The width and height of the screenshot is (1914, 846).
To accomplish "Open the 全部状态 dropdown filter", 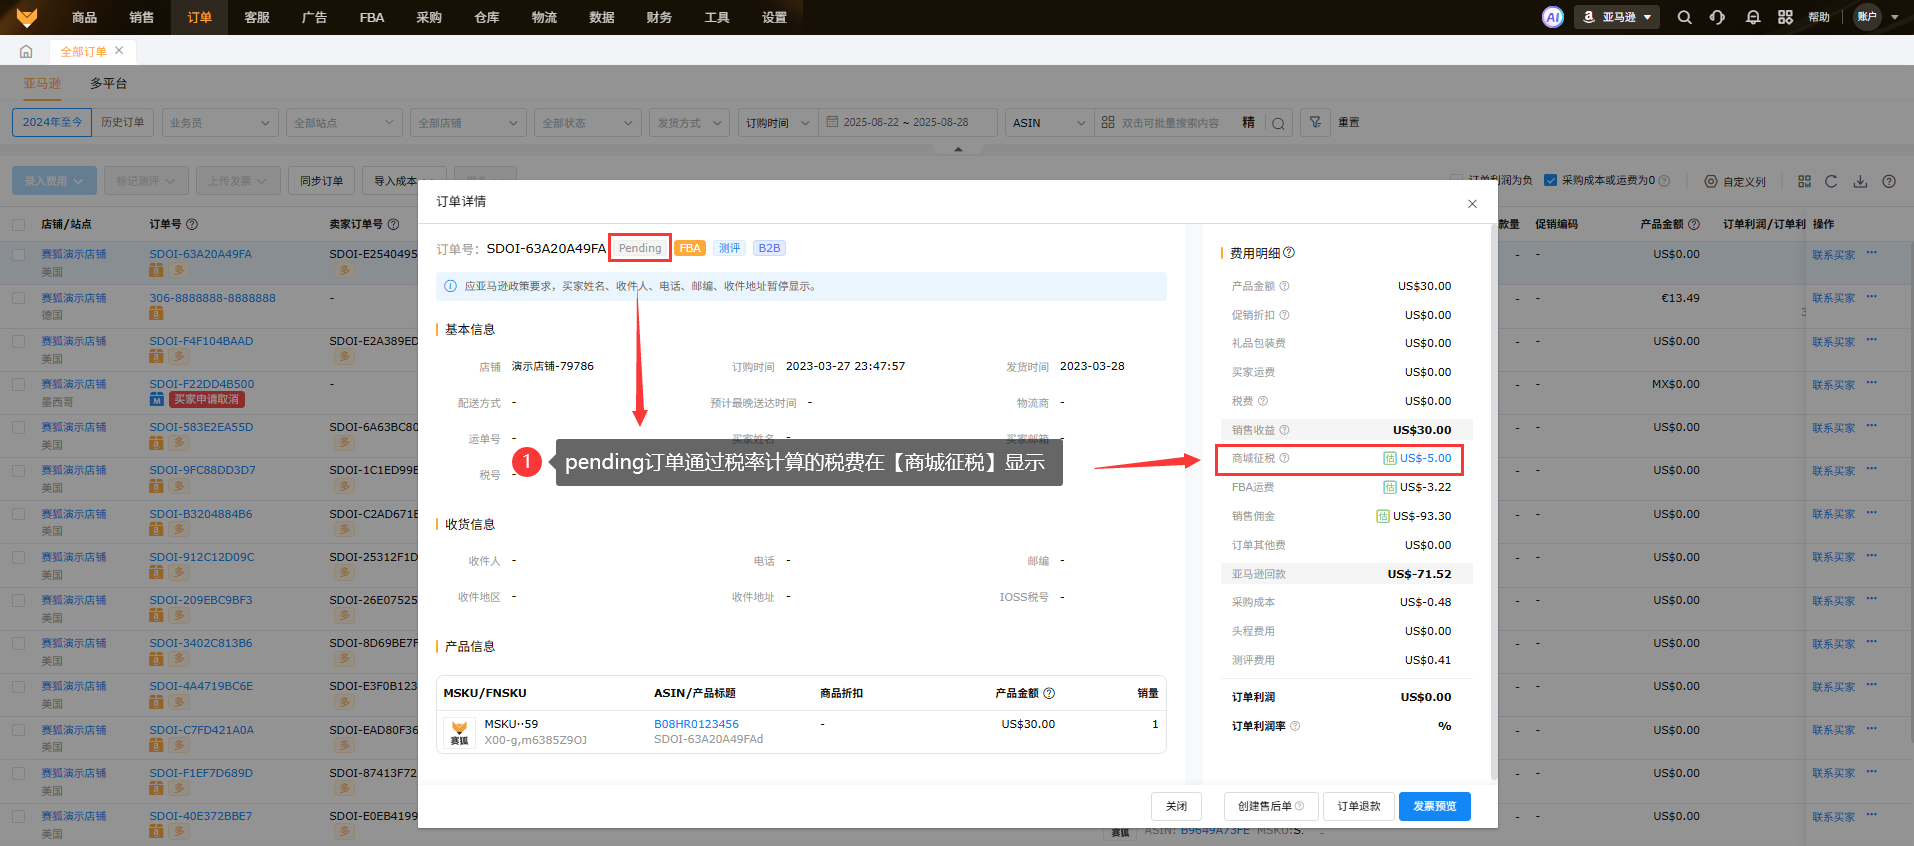I will point(588,122).
